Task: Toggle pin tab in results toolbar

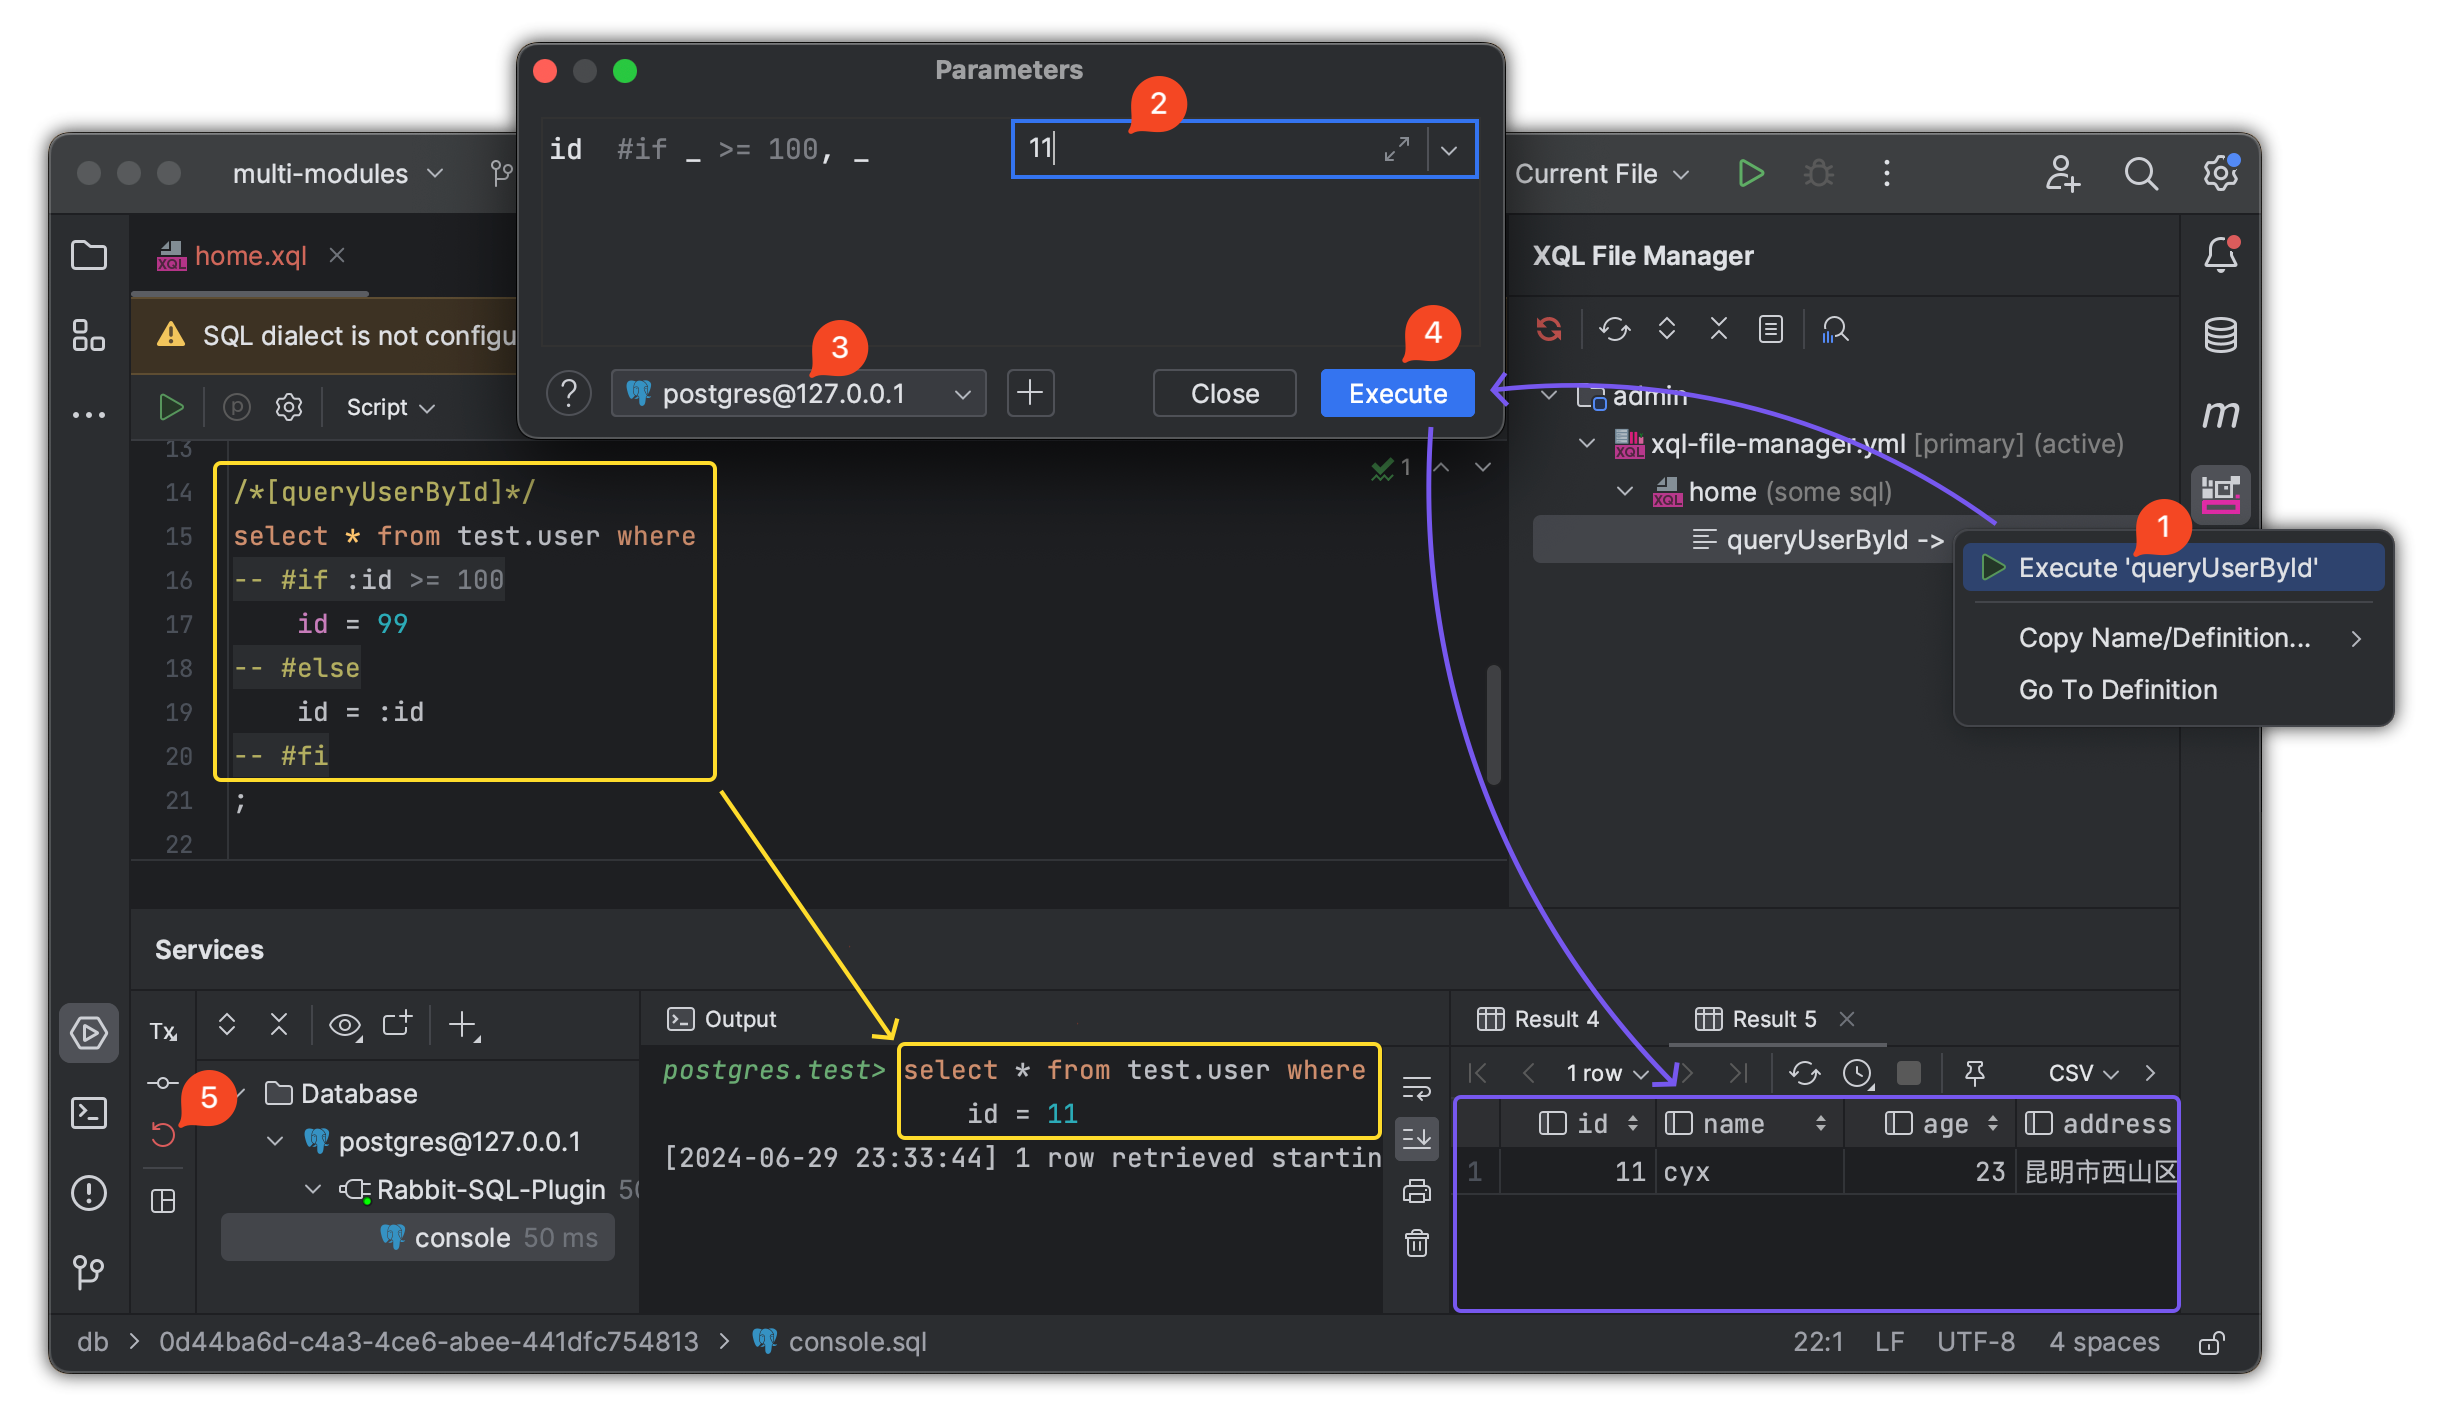Action: (1975, 1073)
